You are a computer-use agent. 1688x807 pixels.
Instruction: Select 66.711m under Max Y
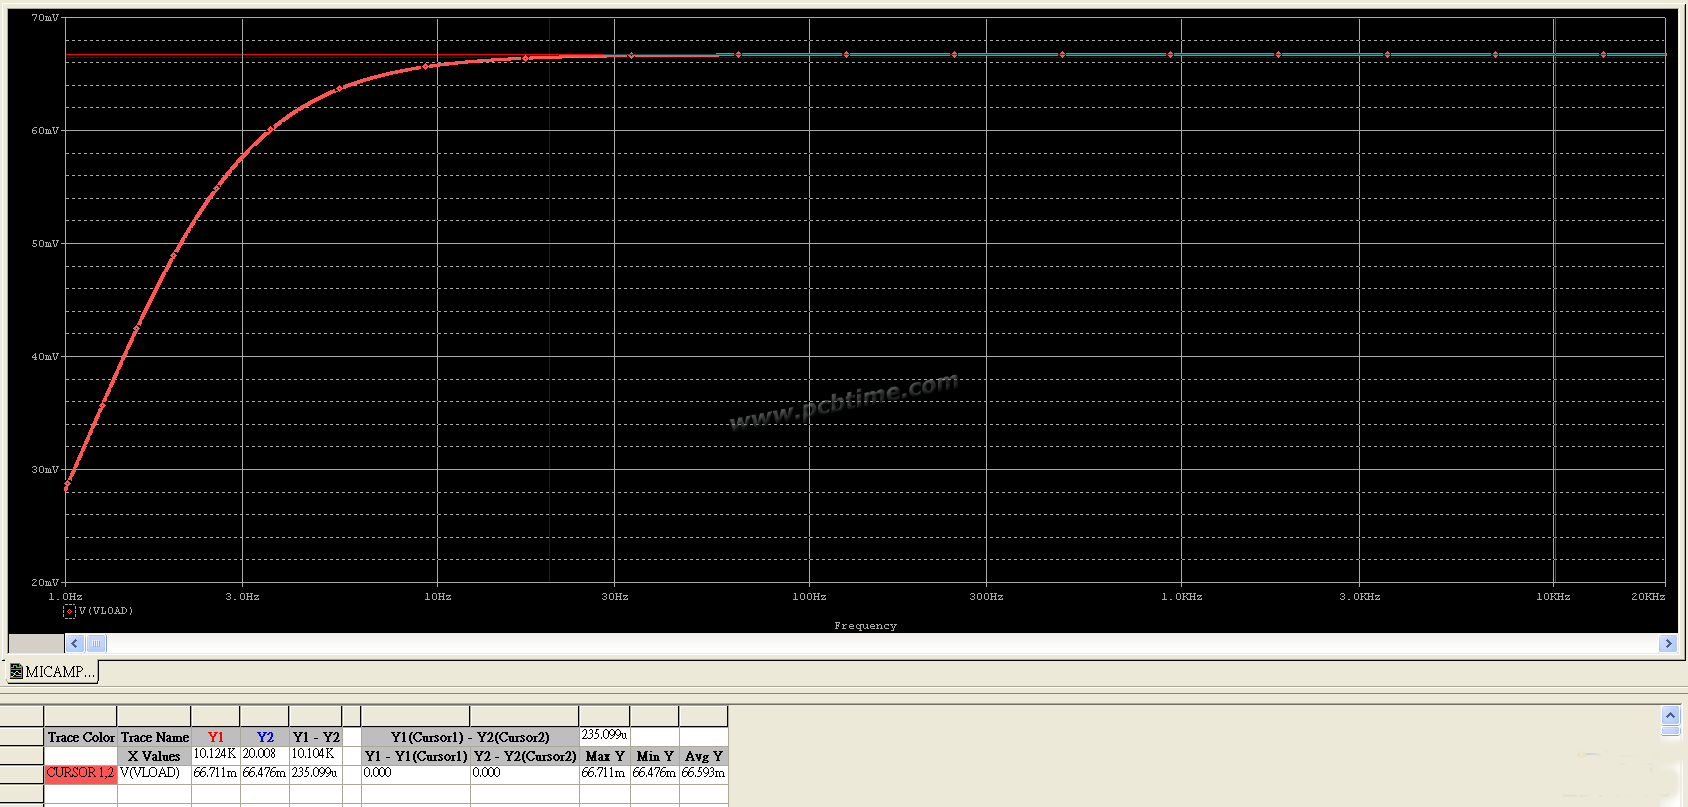[x=604, y=773]
